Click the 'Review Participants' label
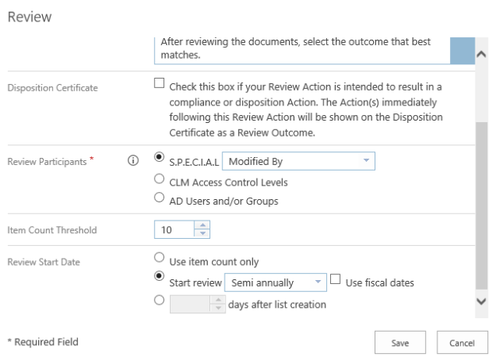The width and height of the screenshot is (500, 361). (x=47, y=162)
